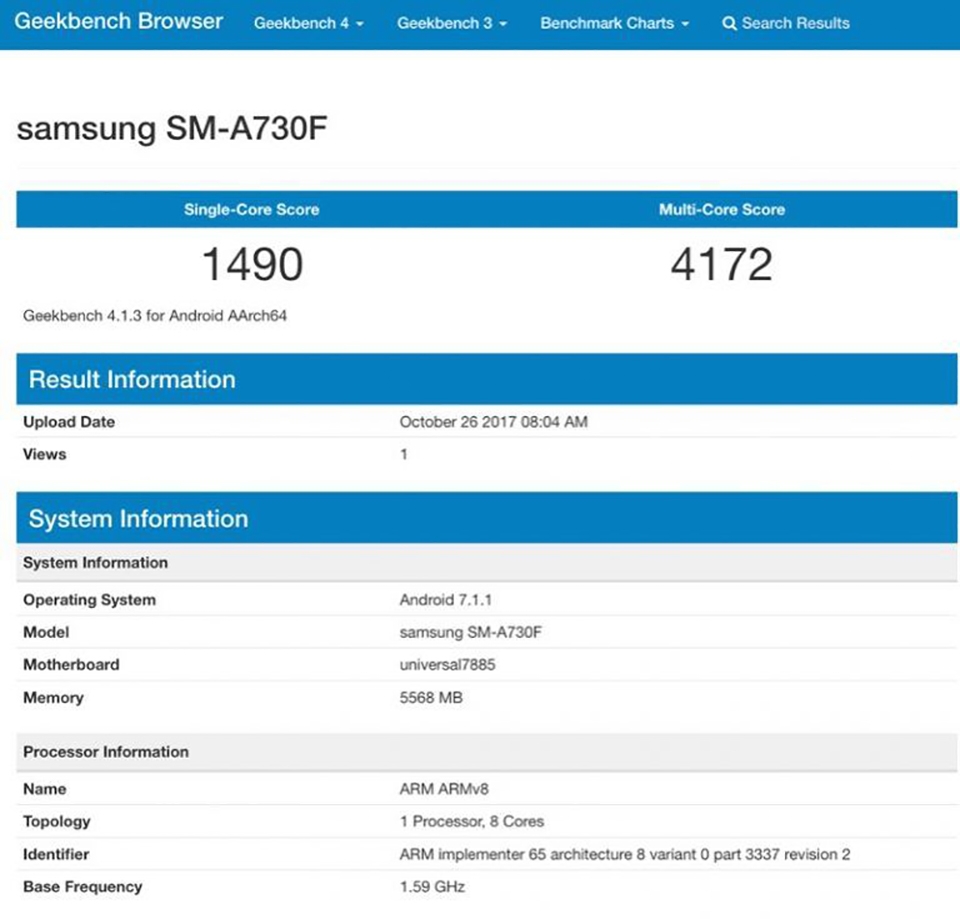Select the 1 Processor, 8 Cores value
The height and width of the screenshot is (919, 960).
pos(472,822)
